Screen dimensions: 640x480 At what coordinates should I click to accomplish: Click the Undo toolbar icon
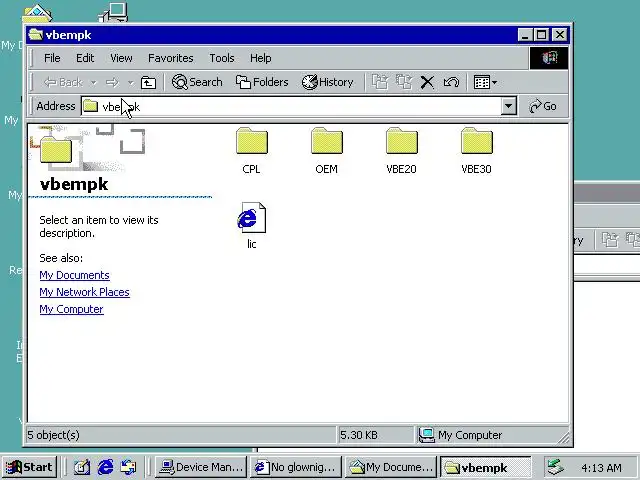tap(451, 82)
